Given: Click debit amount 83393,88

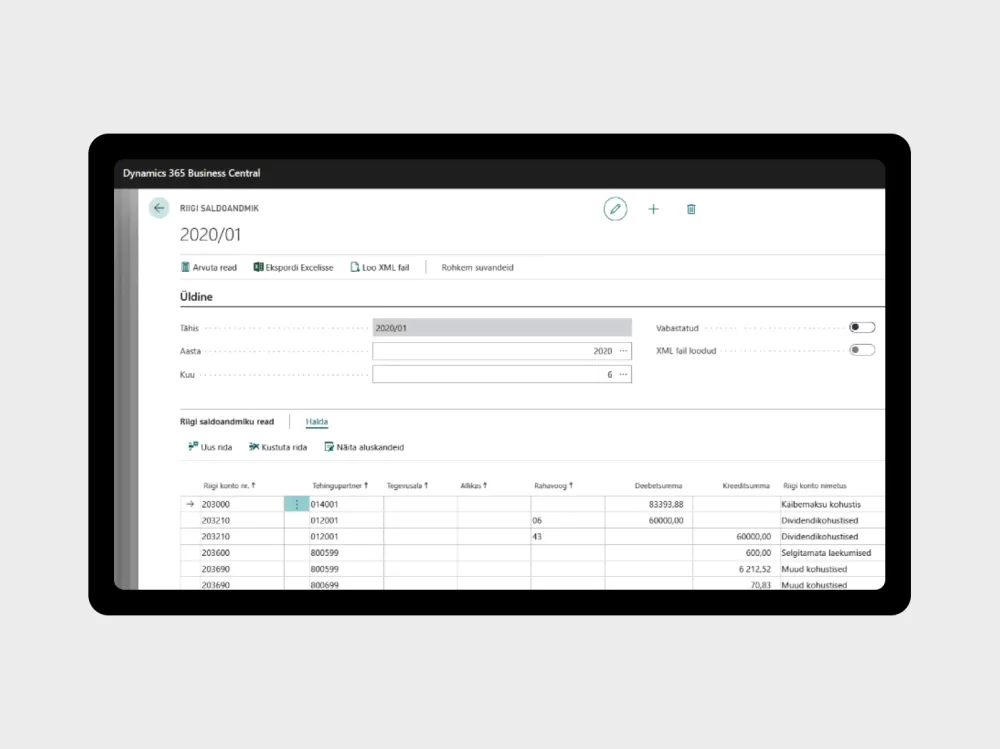Looking at the screenshot, I should pos(649,504).
